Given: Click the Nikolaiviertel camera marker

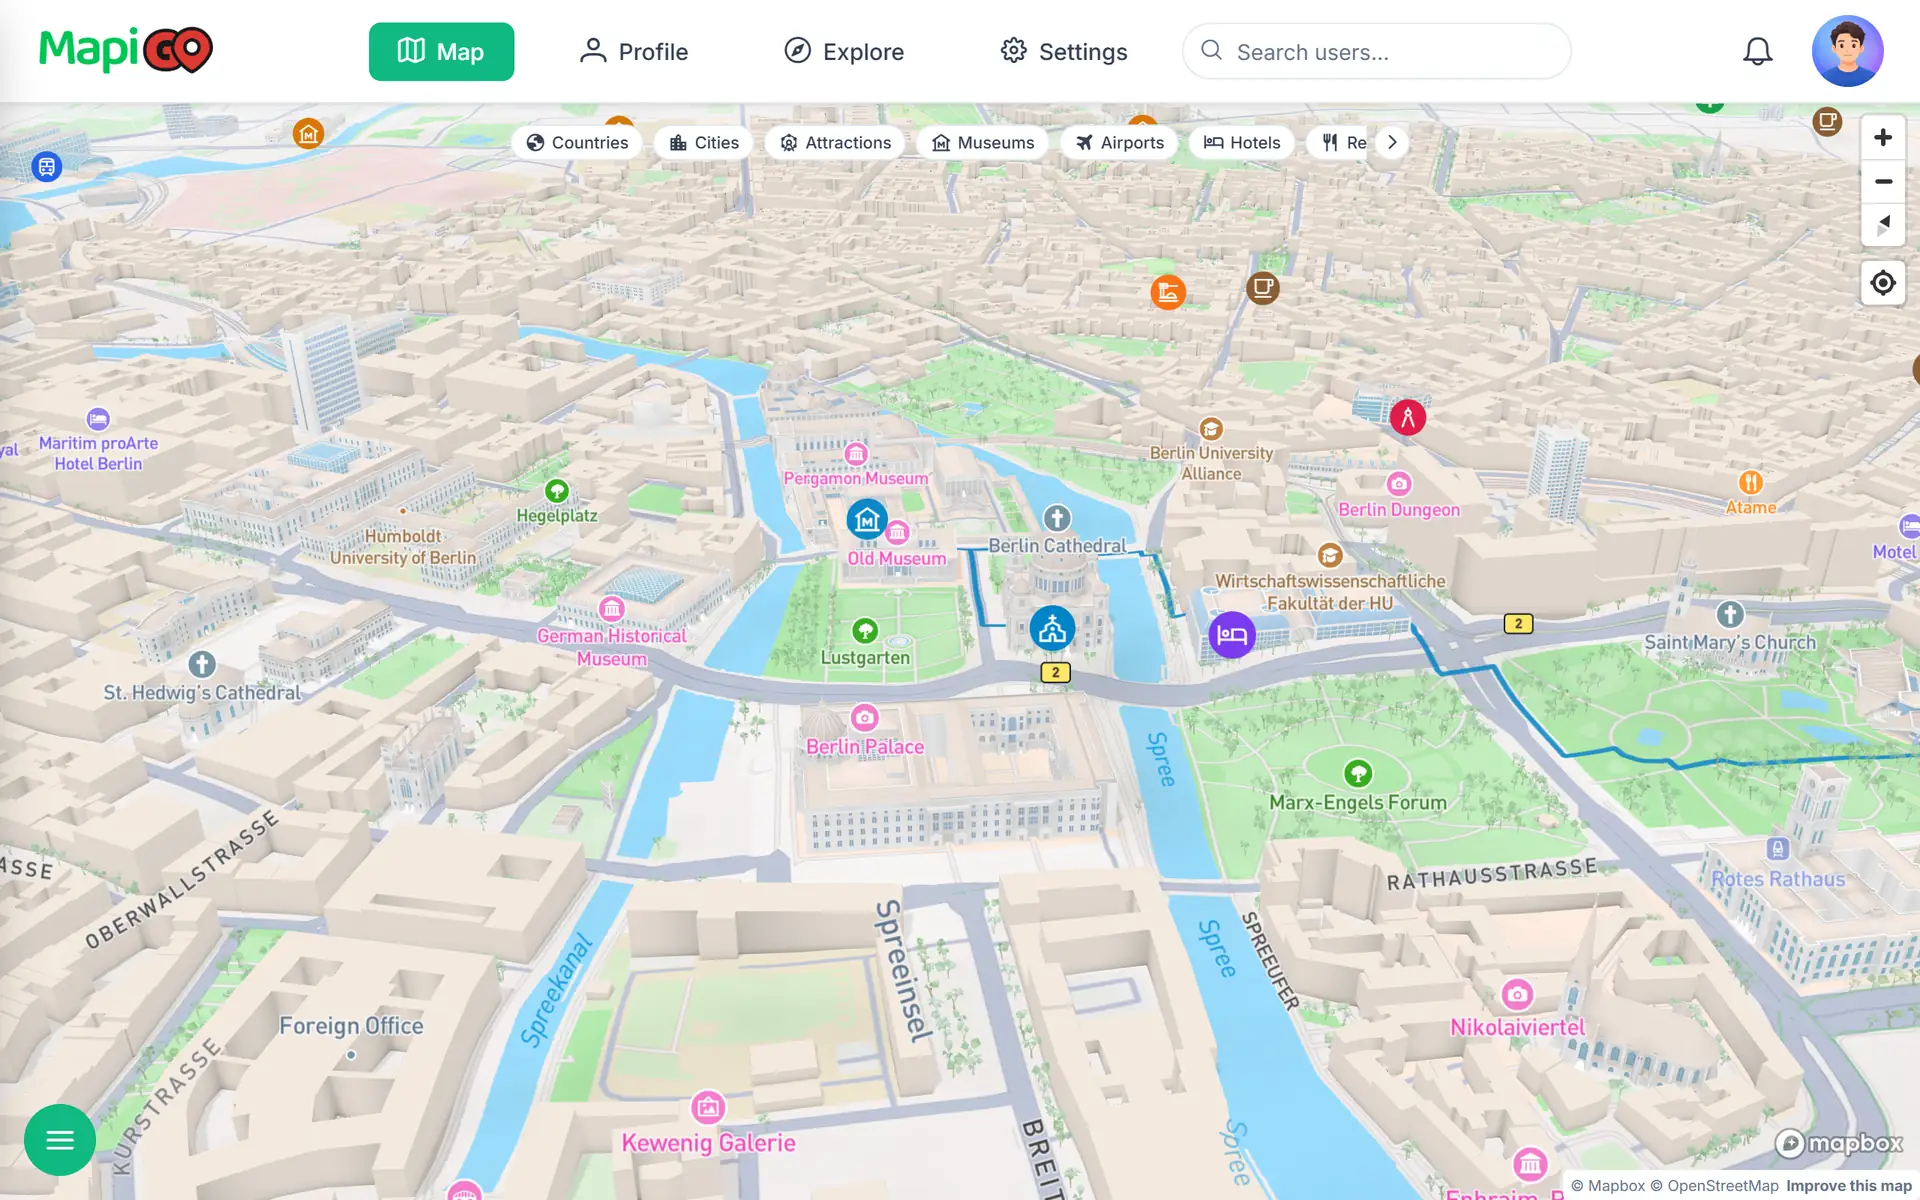Looking at the screenshot, I should point(1517,994).
